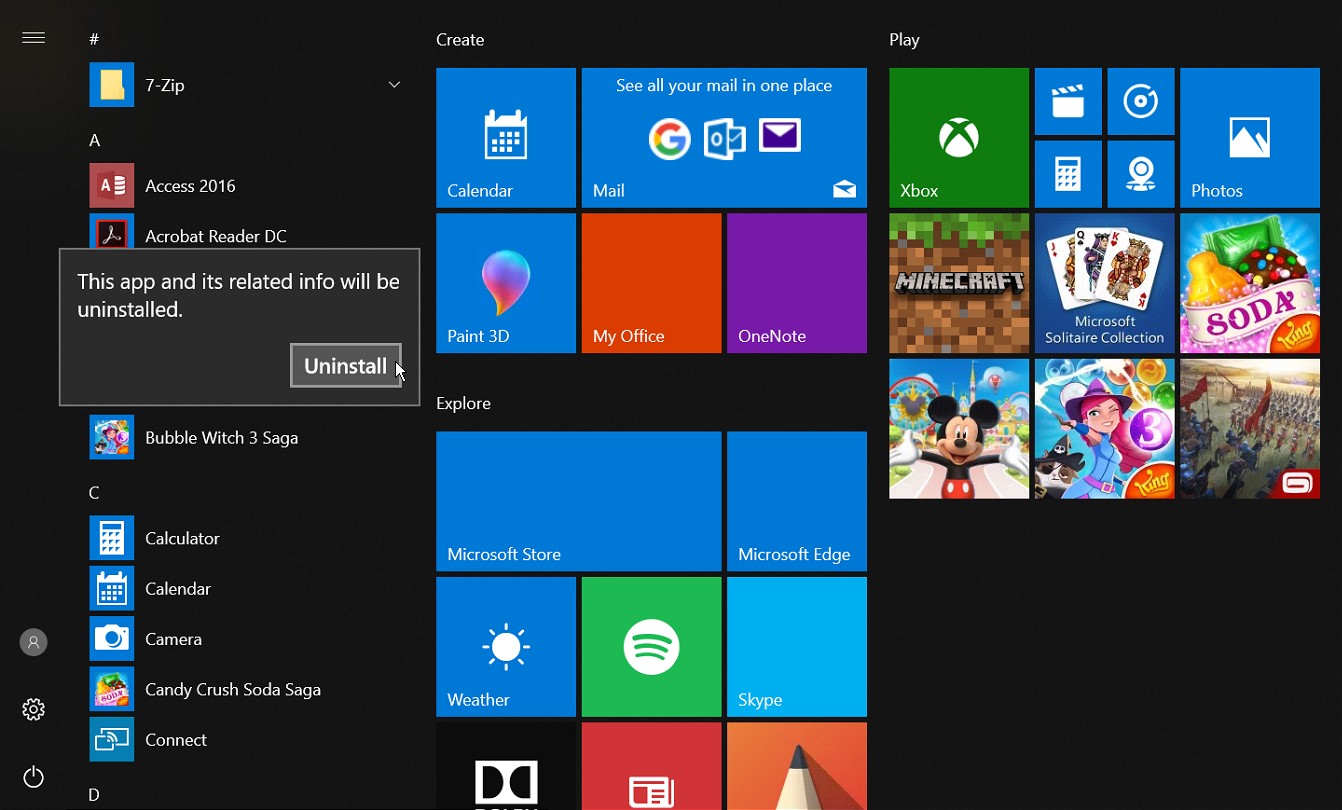This screenshot has width=1342, height=810.
Task: Open the small Maps webcam-pin tile
Action: coord(1141,174)
